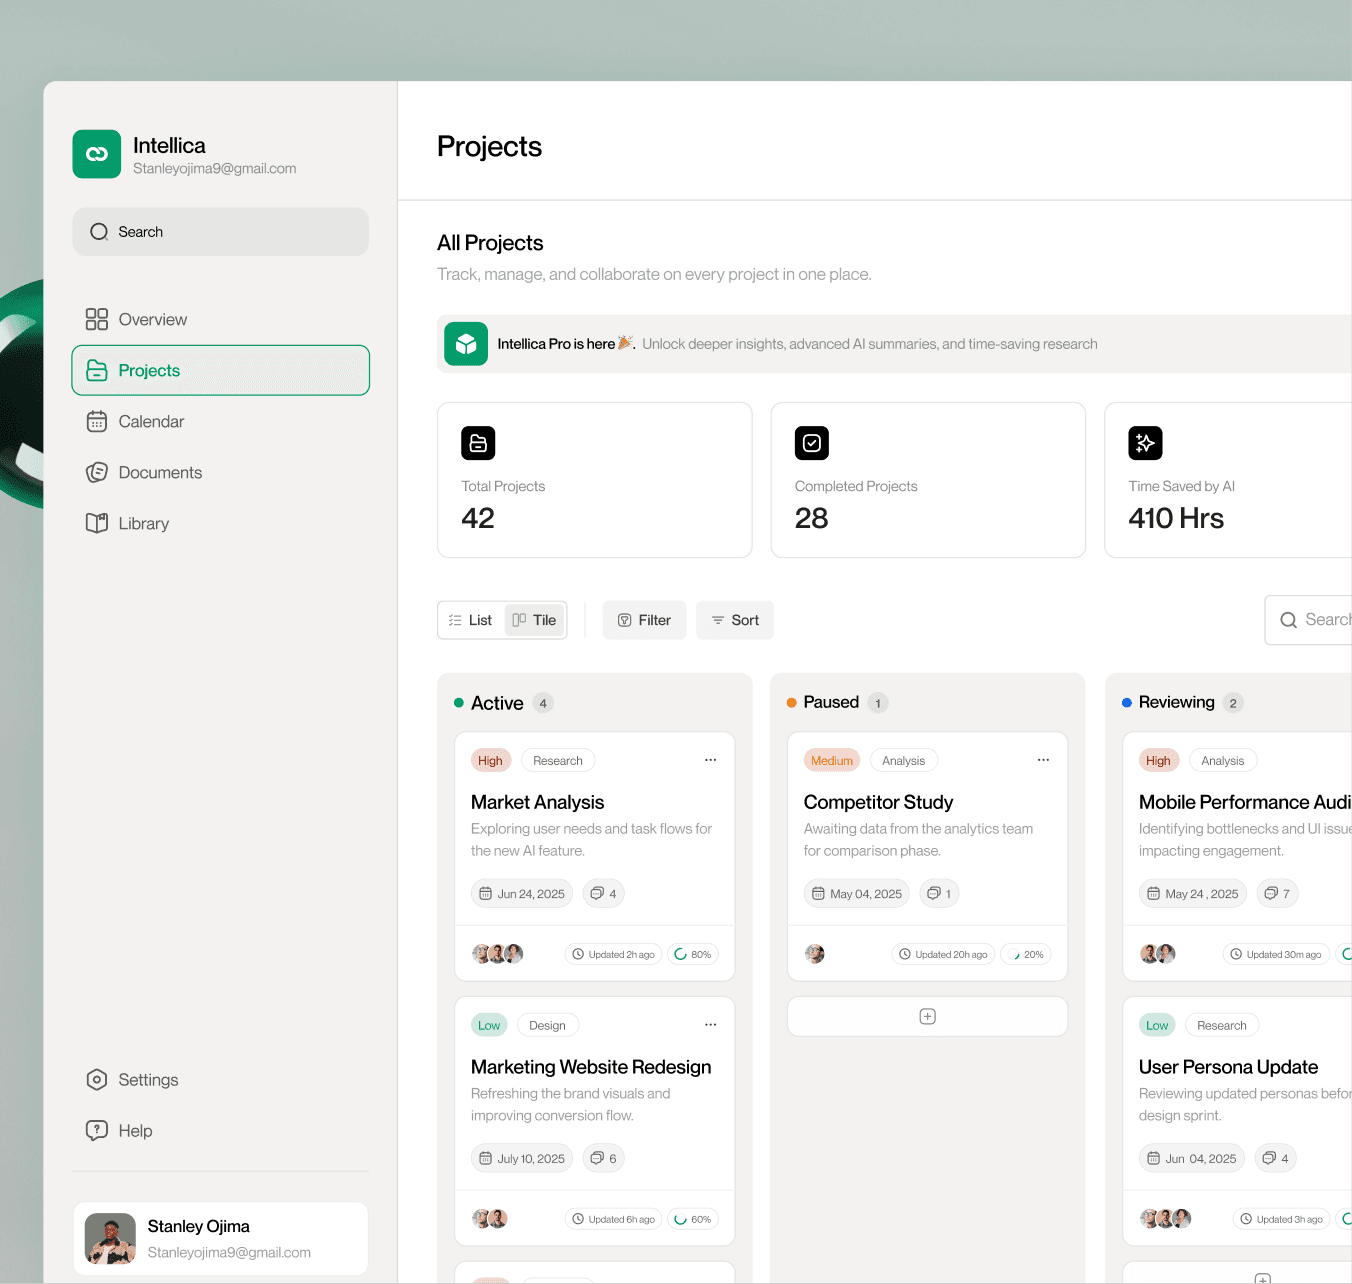Open the Filter options
1352x1284 pixels.
[645, 620]
